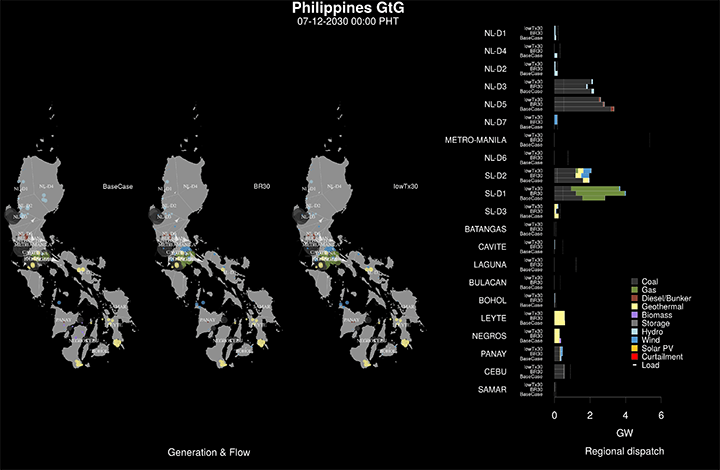Click the 'SL-D3' region label
Viewport: 720px width, 470px height.
pos(495,212)
